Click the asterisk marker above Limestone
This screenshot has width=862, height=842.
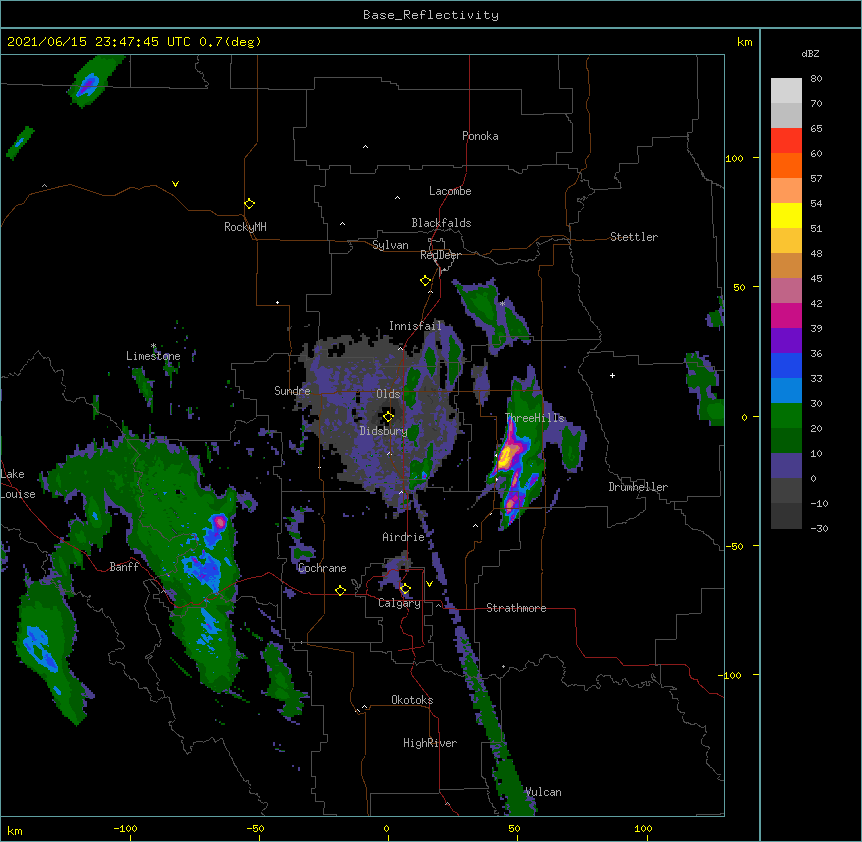[153, 346]
